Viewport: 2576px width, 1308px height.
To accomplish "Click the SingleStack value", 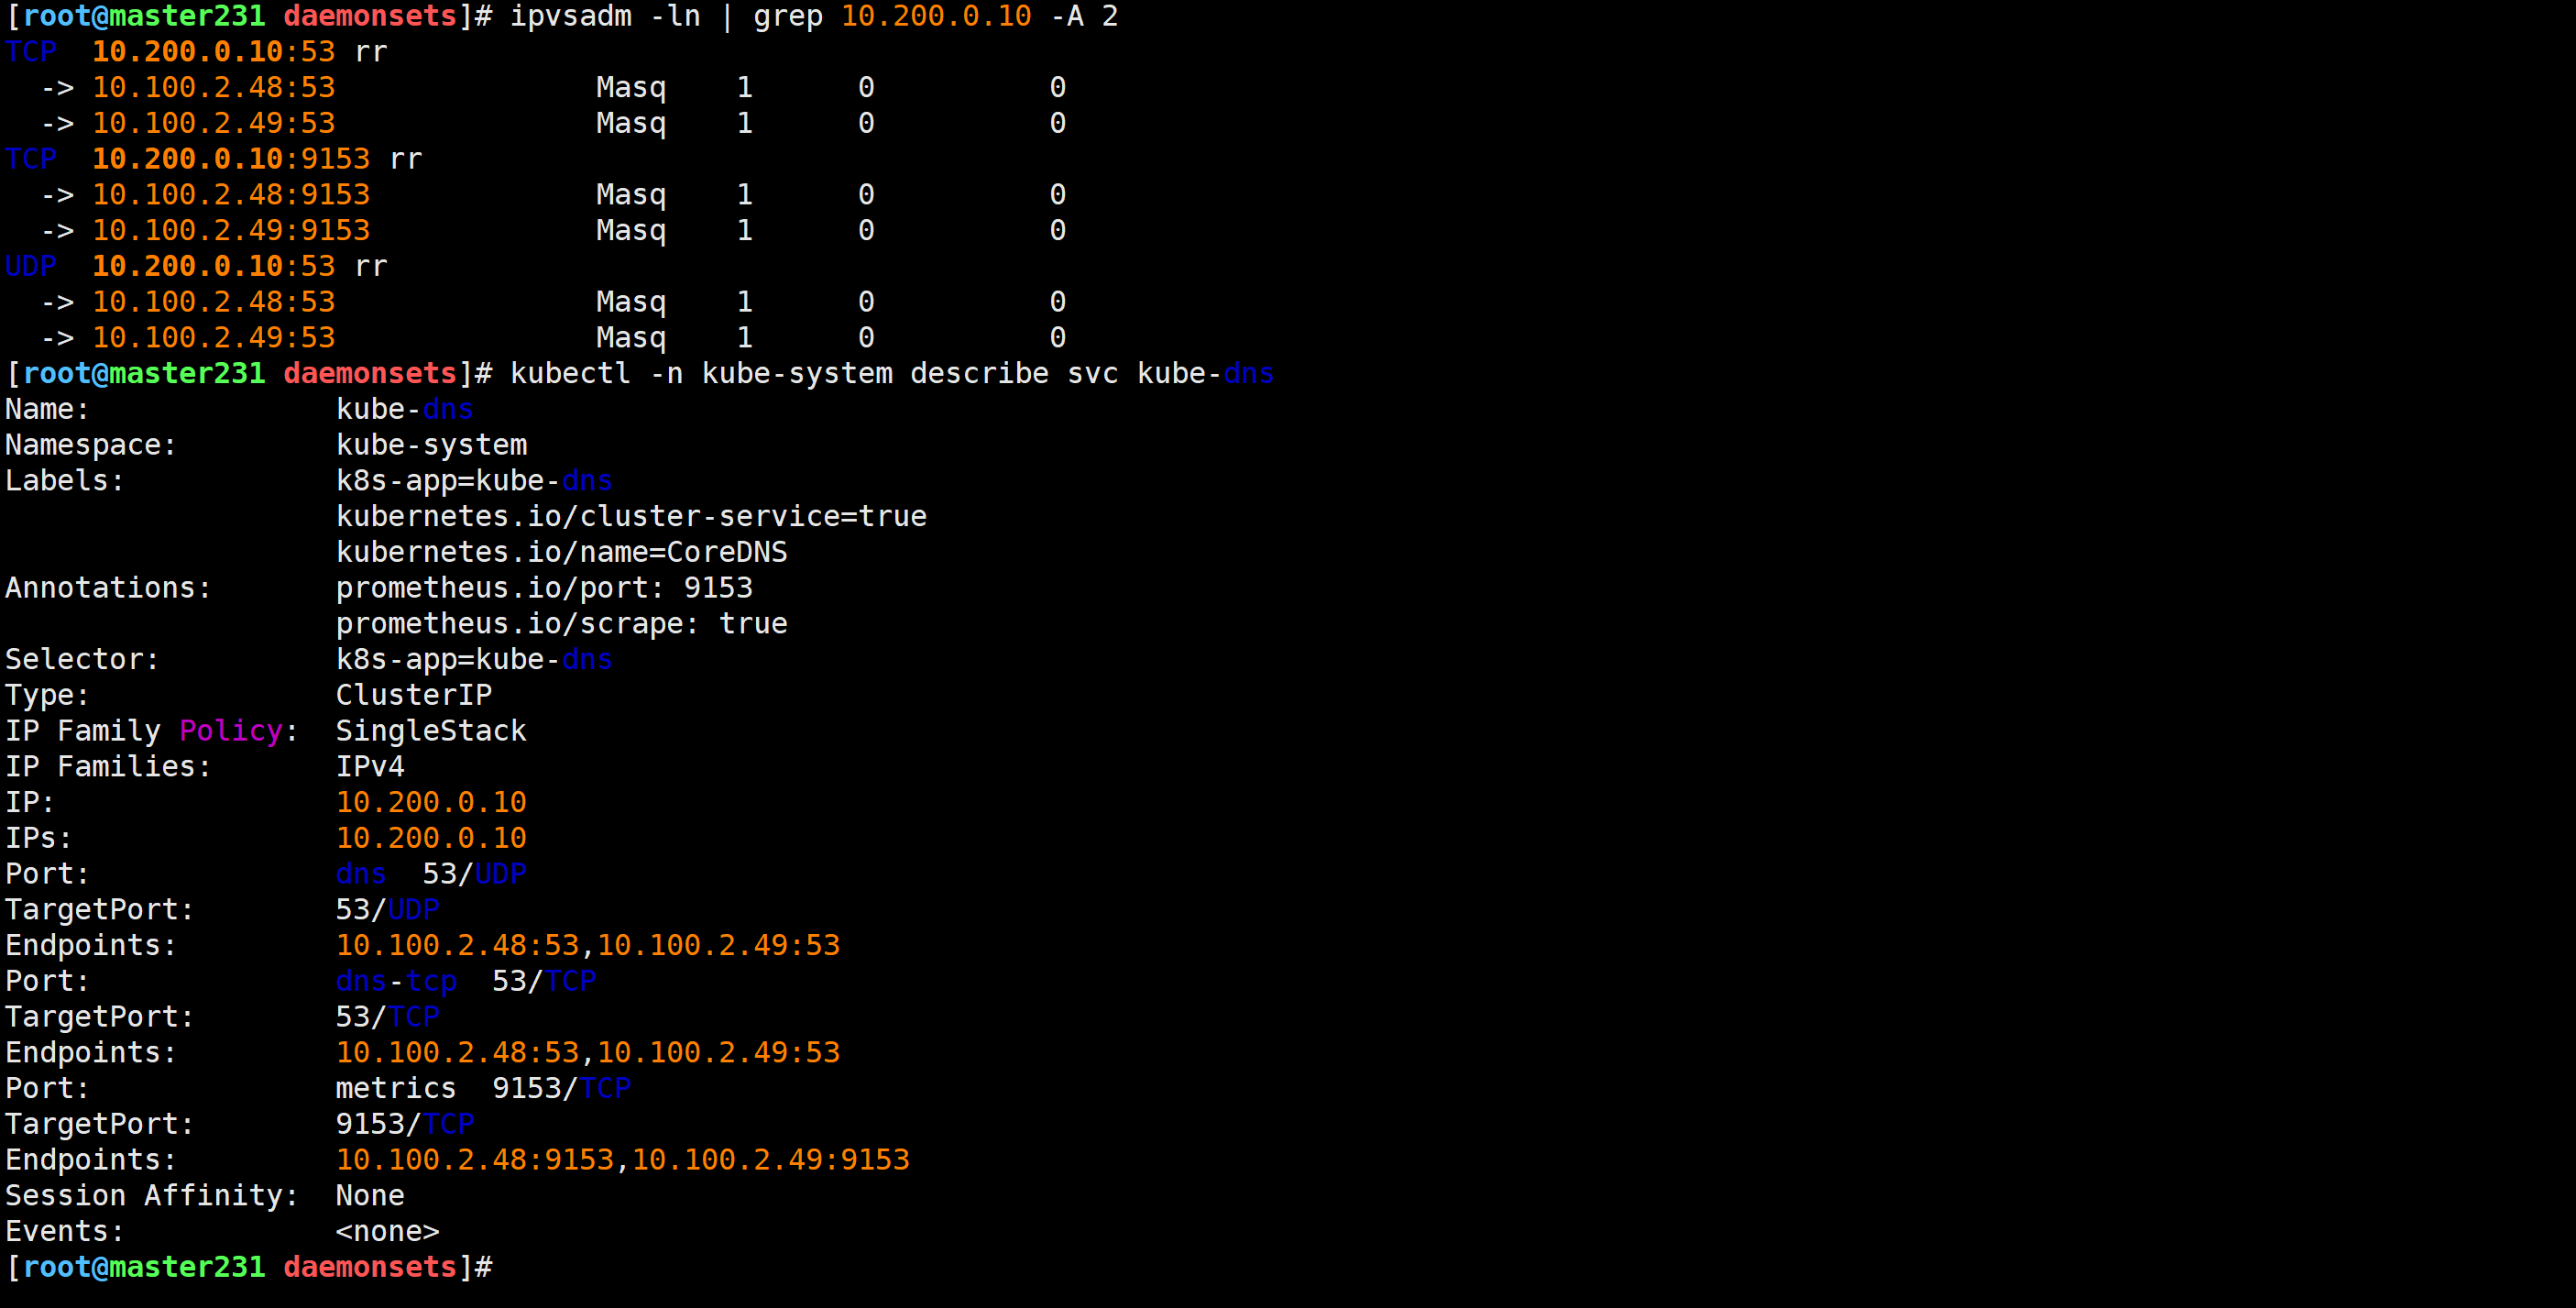I will click(431, 731).
